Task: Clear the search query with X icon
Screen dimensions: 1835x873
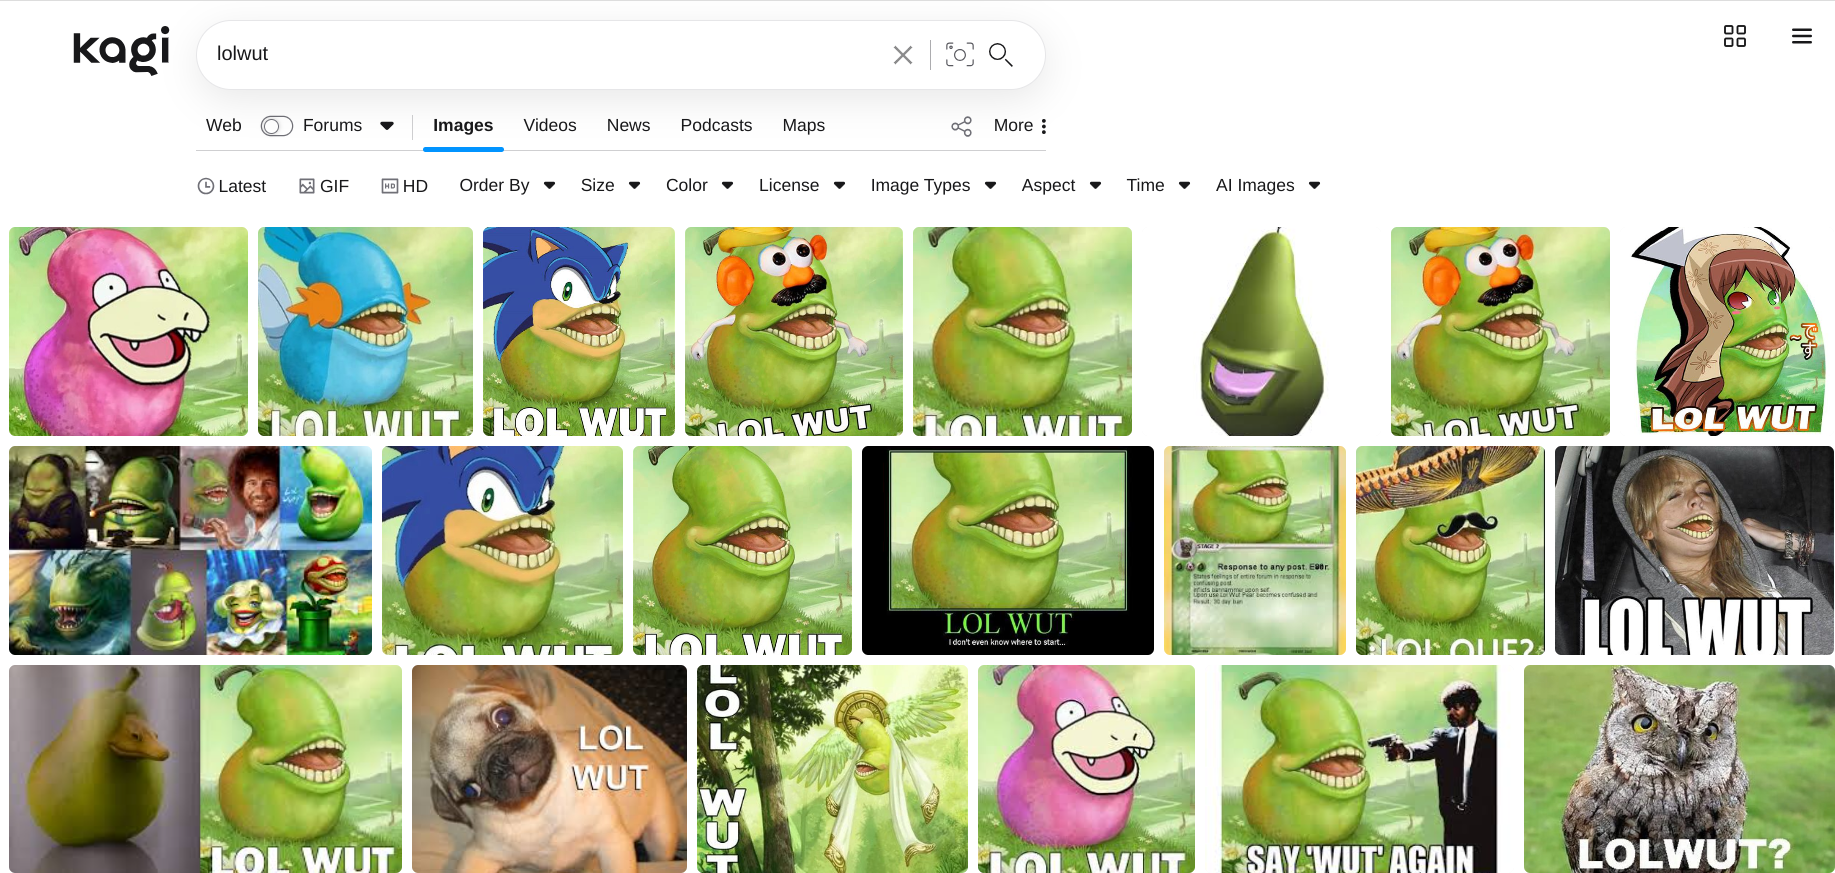Action: [903, 55]
